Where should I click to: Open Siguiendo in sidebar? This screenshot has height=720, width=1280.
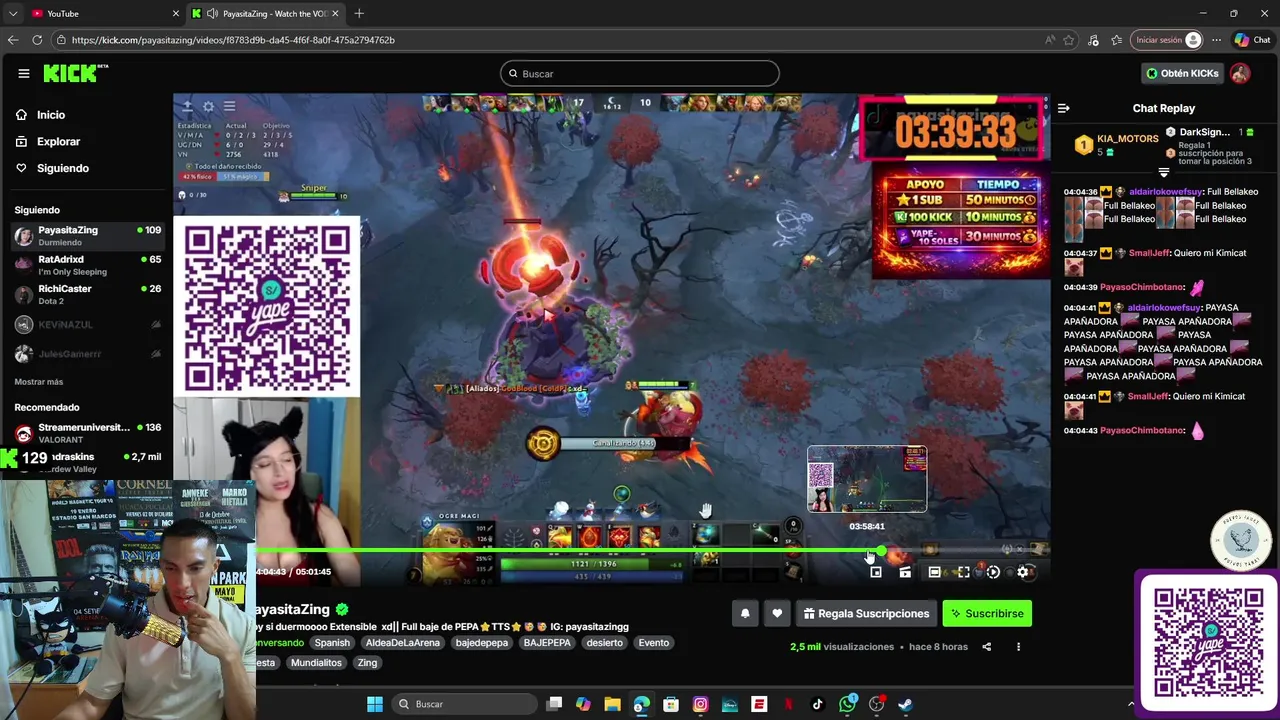click(x=62, y=168)
